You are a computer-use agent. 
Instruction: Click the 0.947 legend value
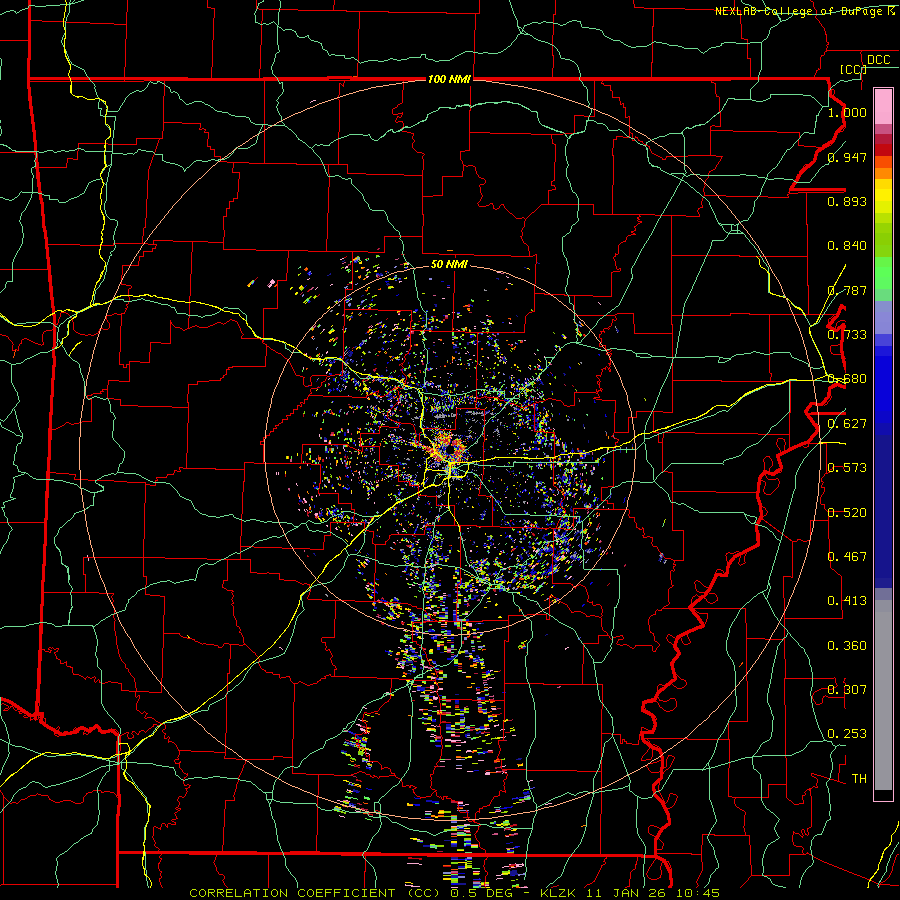tap(847, 157)
